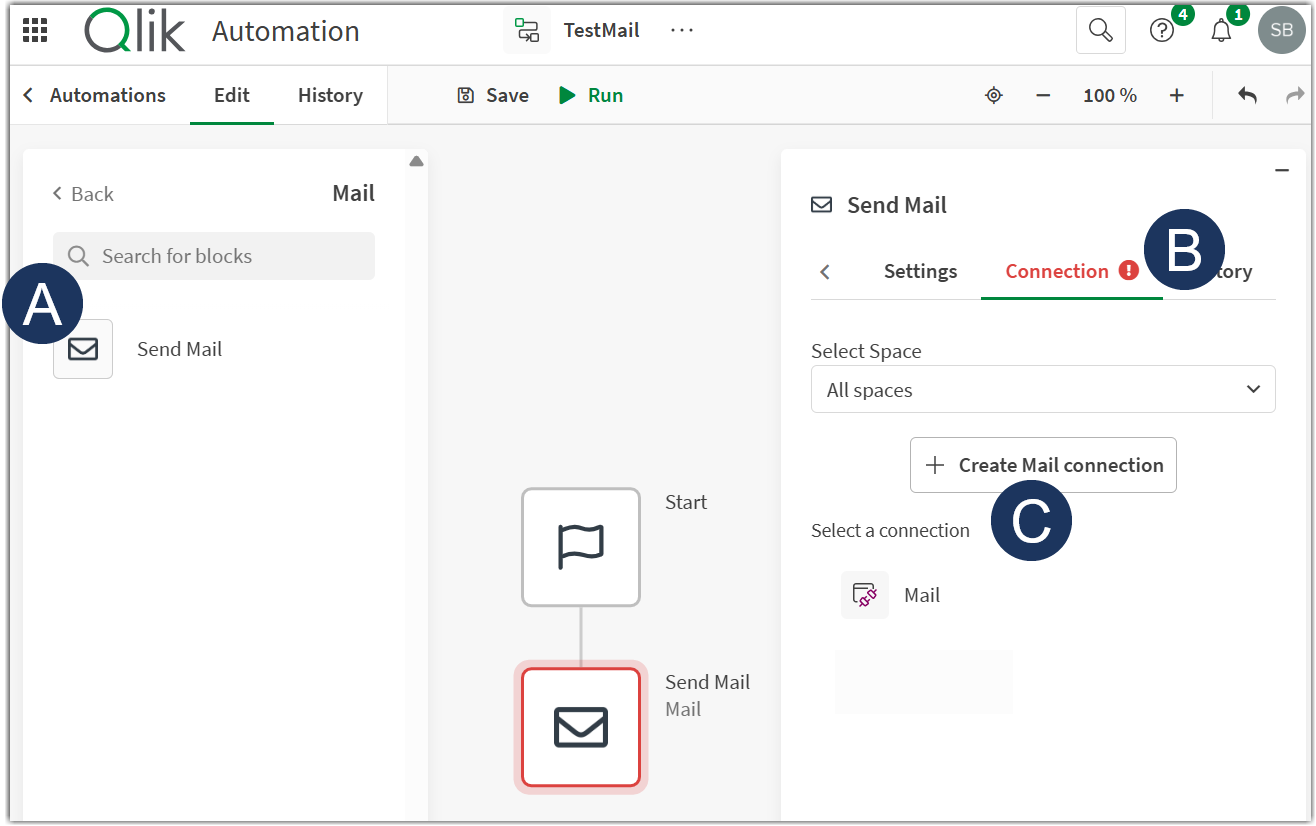Click the undo arrow

pyautogui.click(x=1247, y=94)
